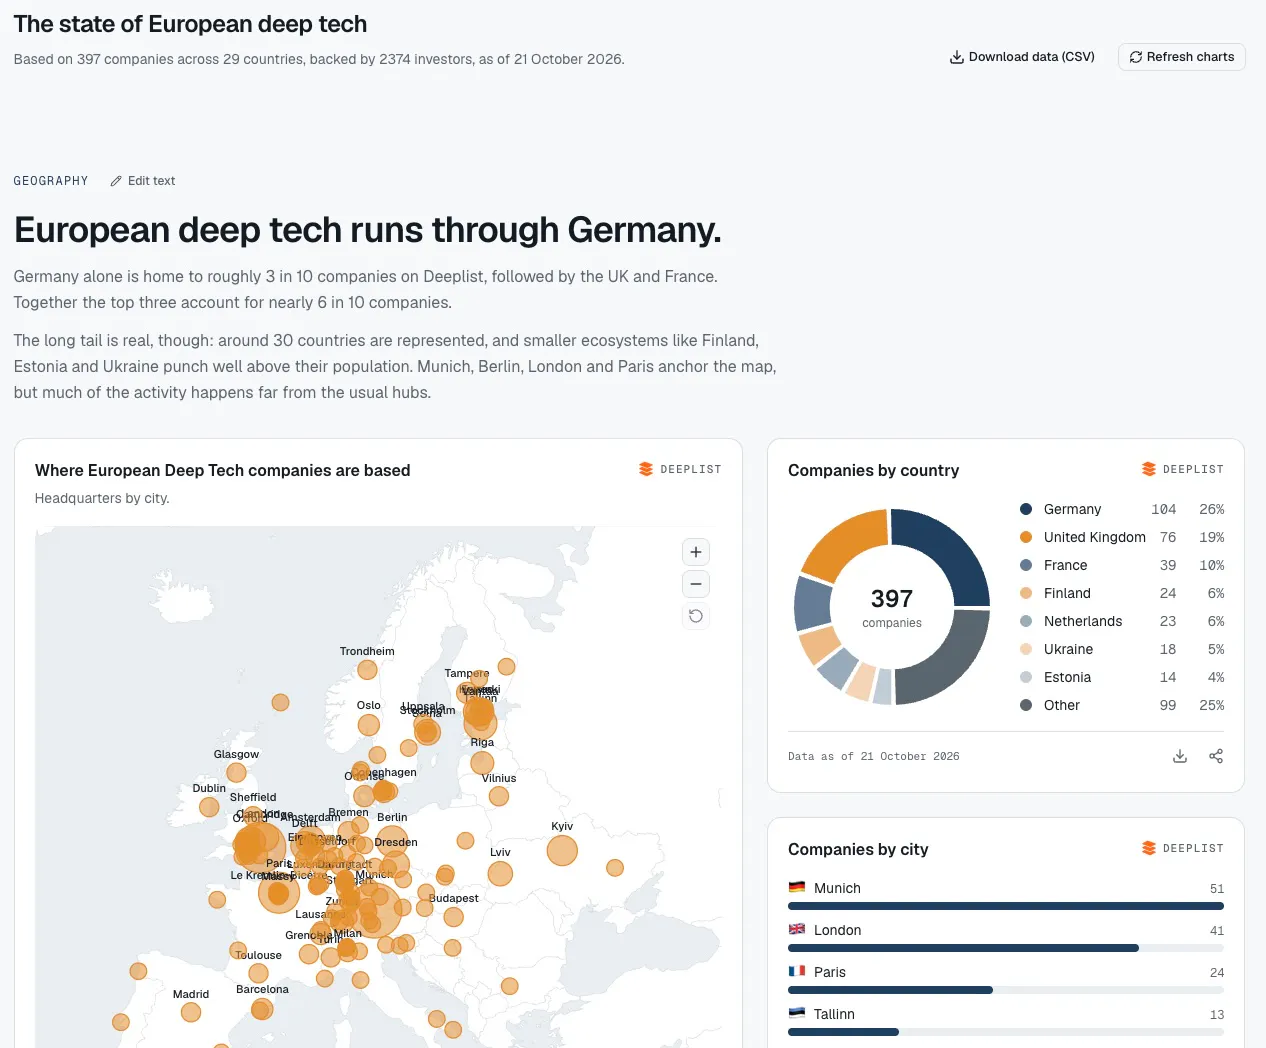Click the Budapest bubble on the map
Screen dimensions: 1266x1048
tap(453, 917)
